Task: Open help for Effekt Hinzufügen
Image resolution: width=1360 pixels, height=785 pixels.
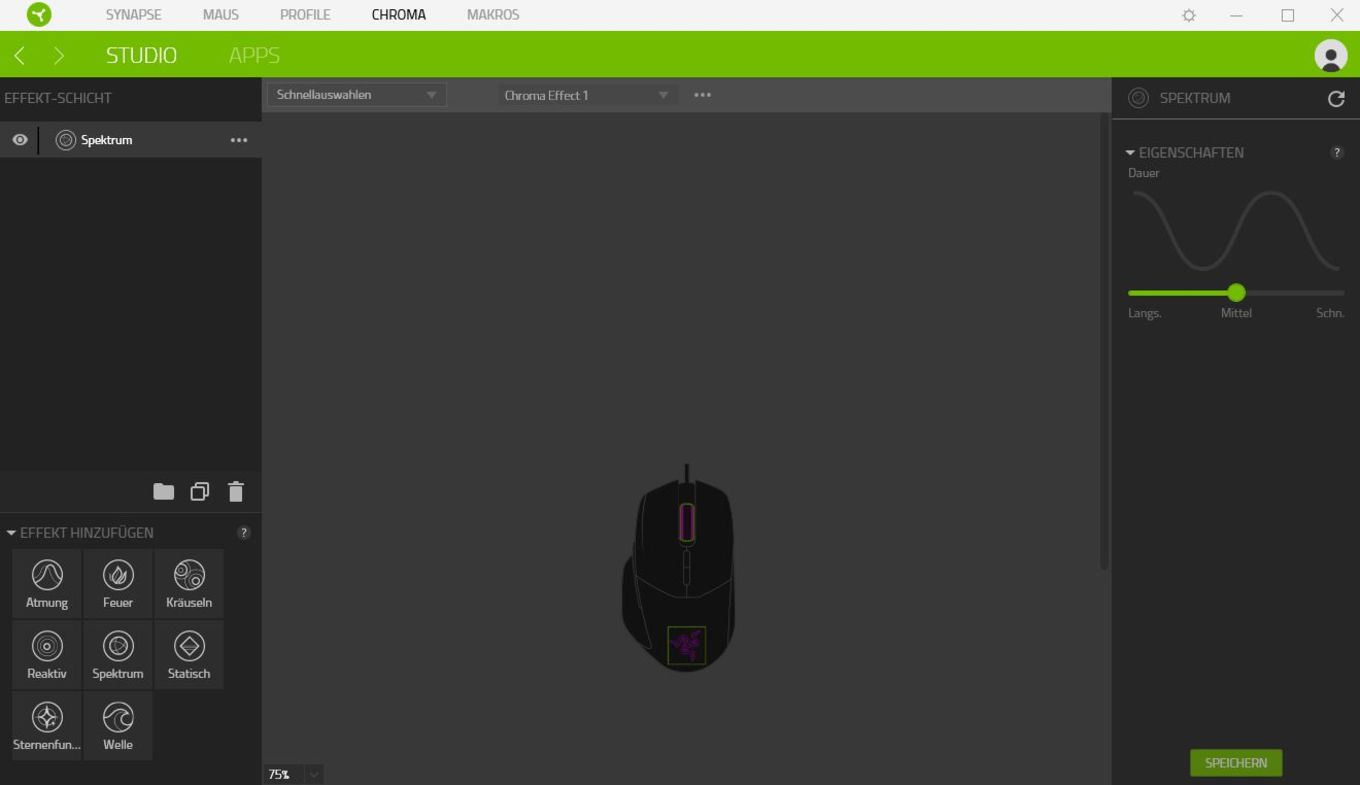Action: click(243, 533)
